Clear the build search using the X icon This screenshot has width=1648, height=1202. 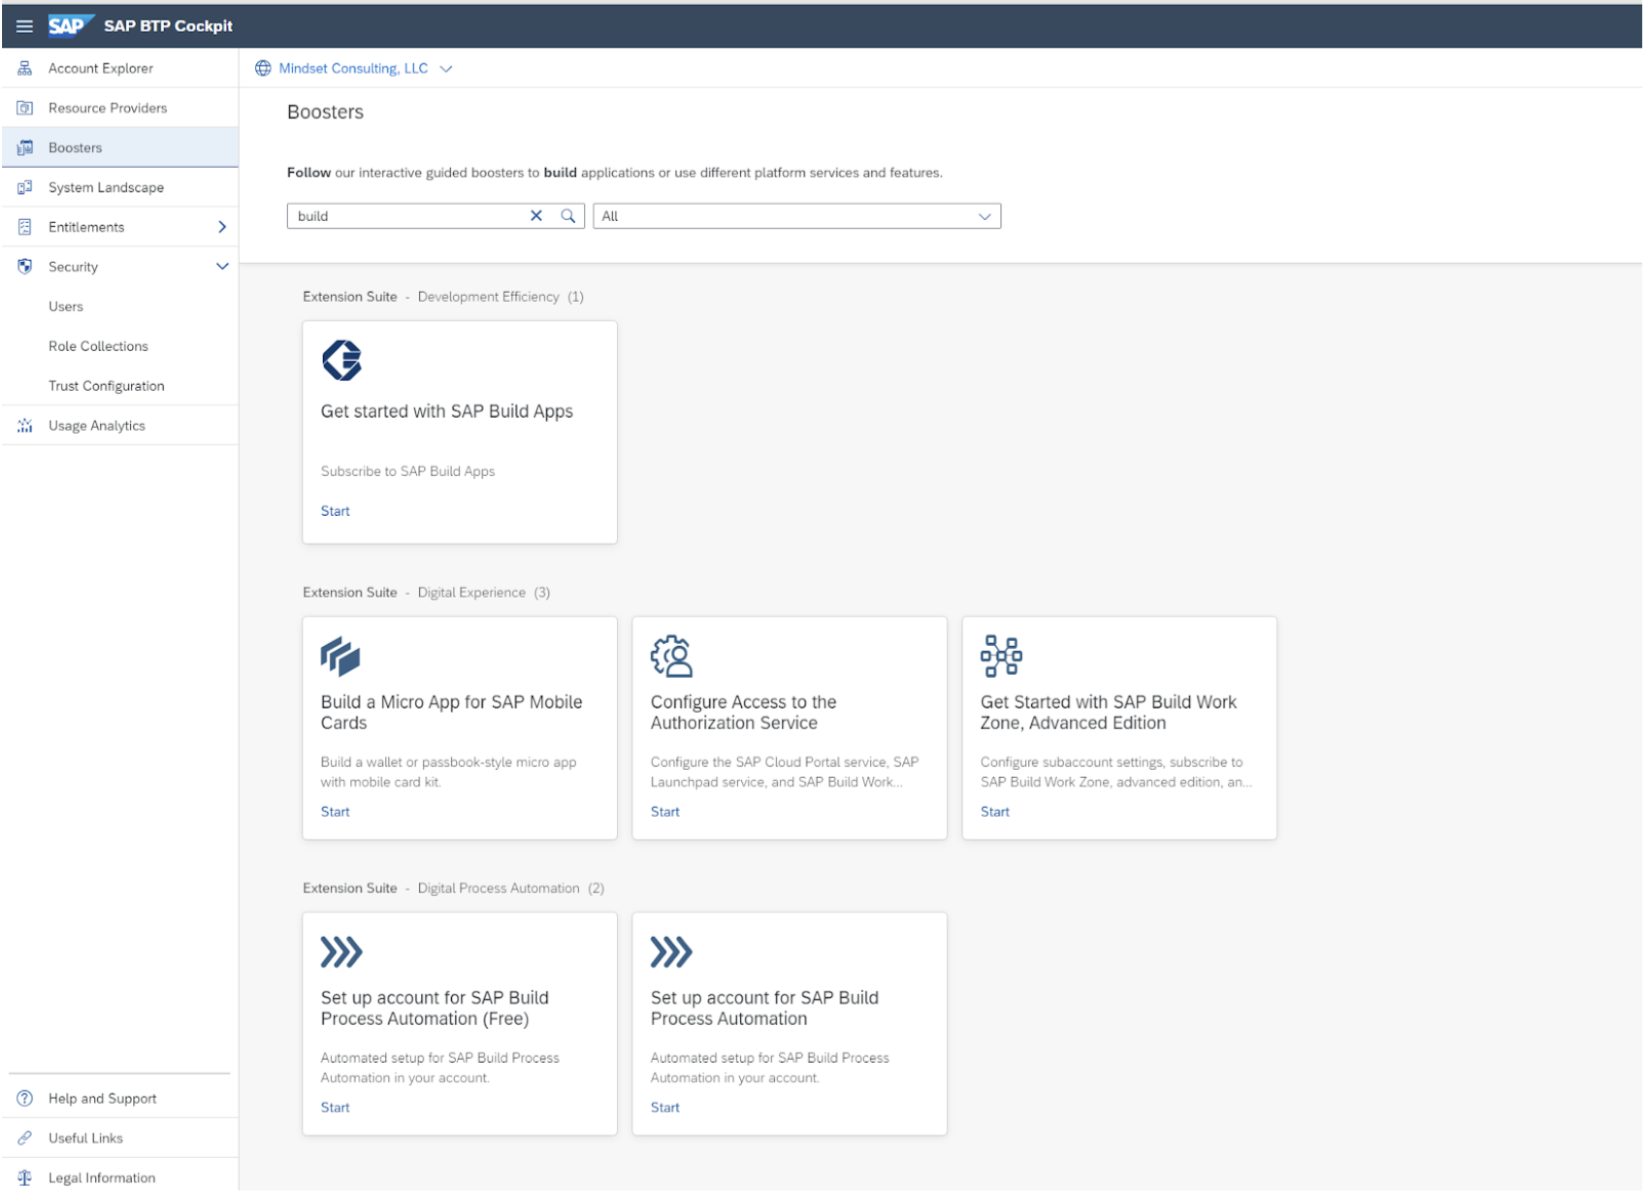tap(537, 215)
